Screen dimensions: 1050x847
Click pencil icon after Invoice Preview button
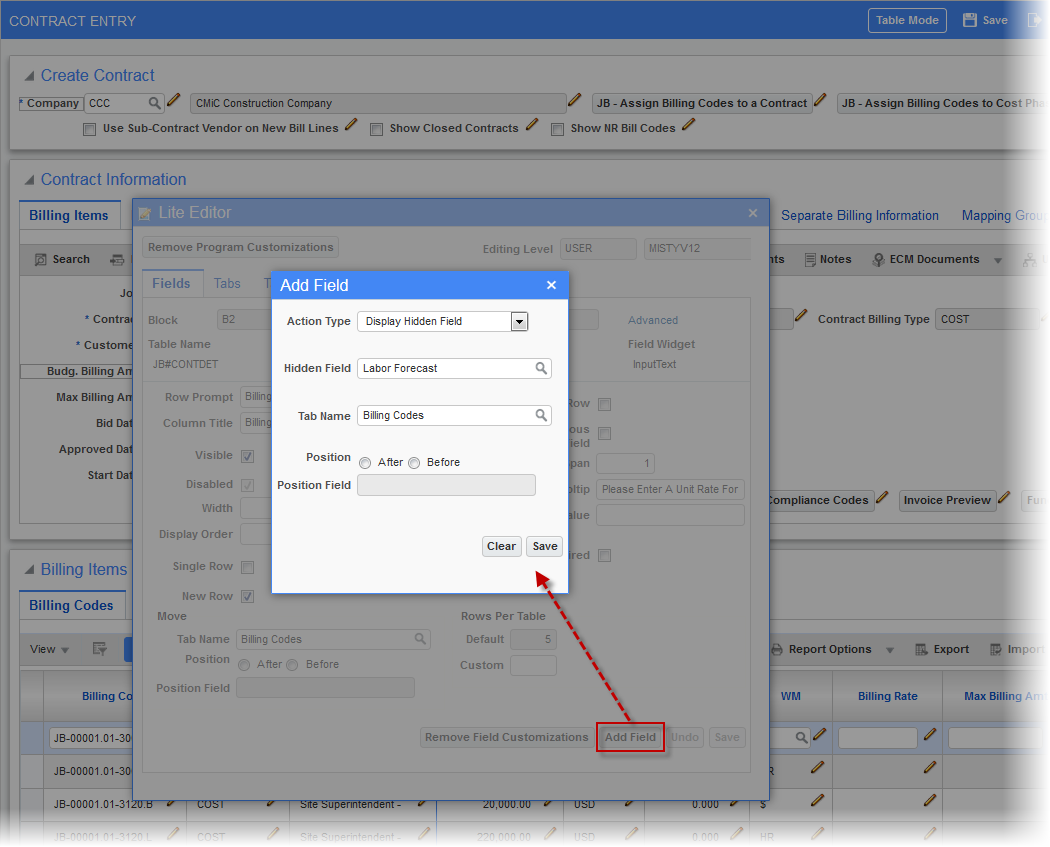pyautogui.click(x=1004, y=497)
